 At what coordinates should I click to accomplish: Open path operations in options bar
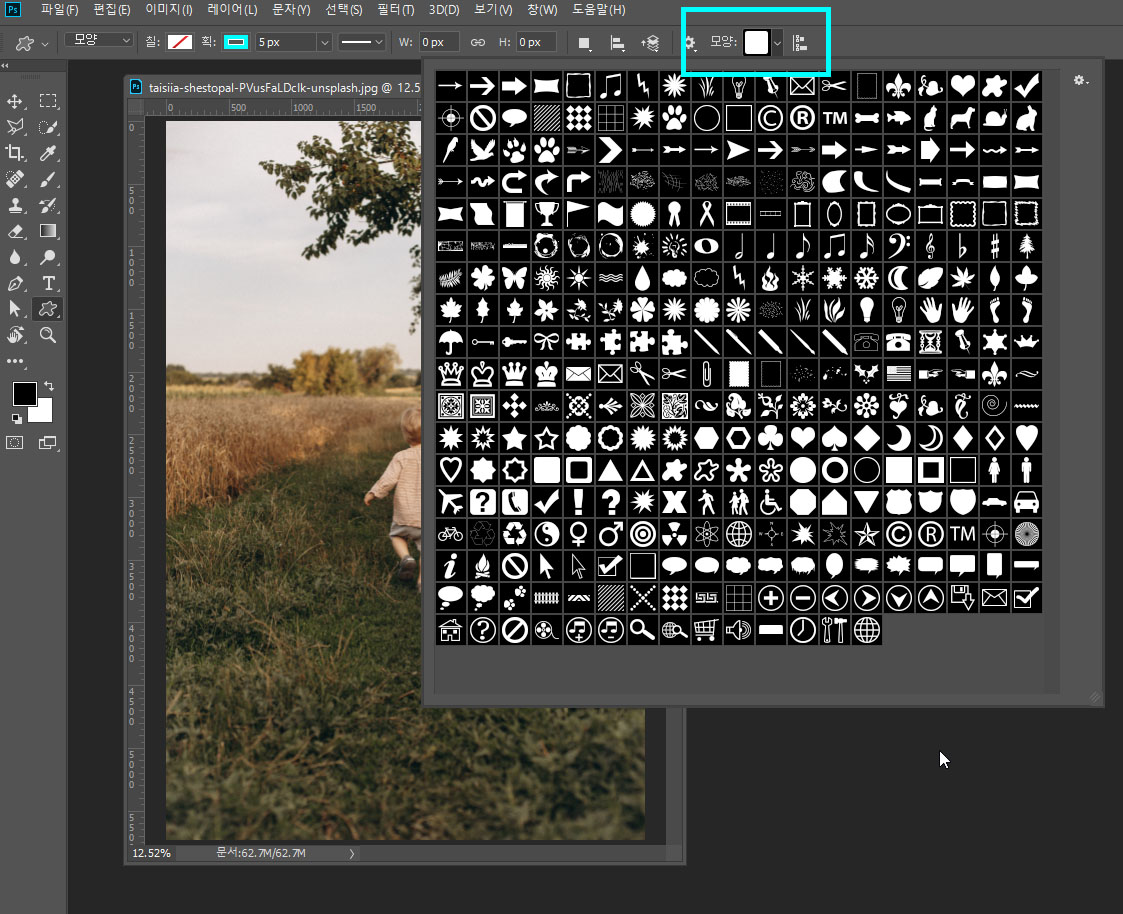[584, 43]
